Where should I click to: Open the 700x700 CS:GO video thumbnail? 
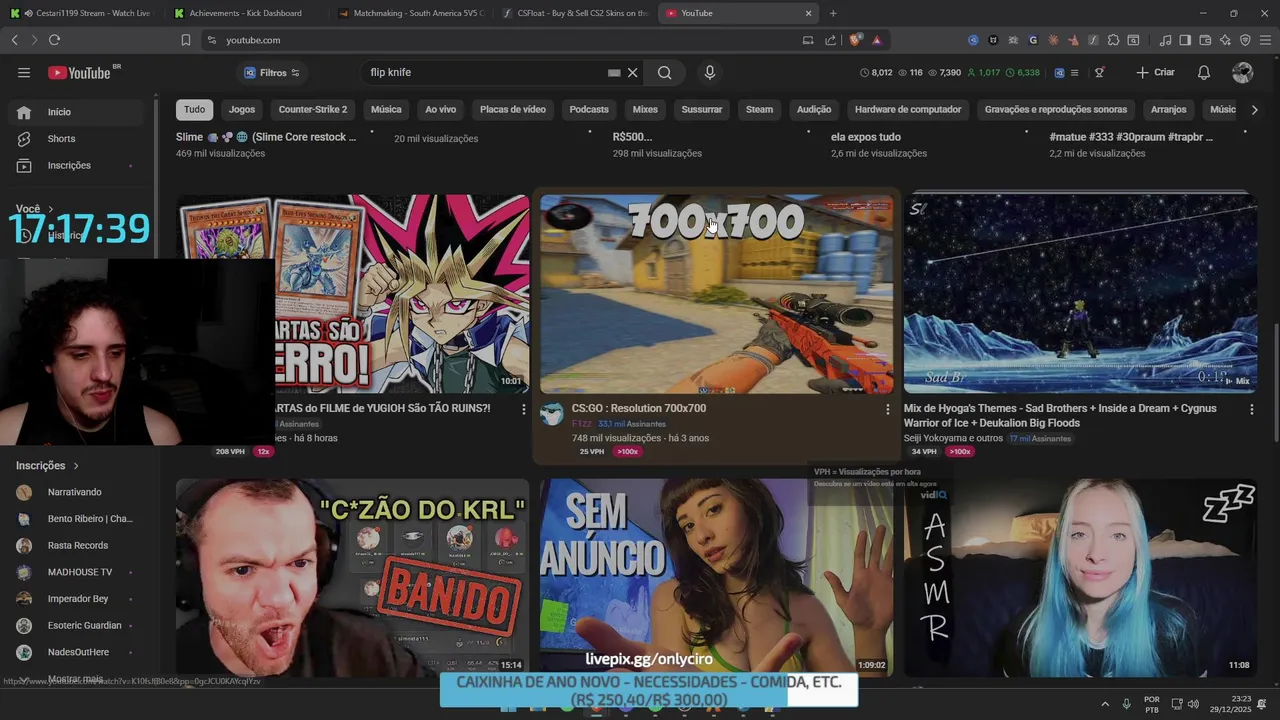click(x=716, y=294)
